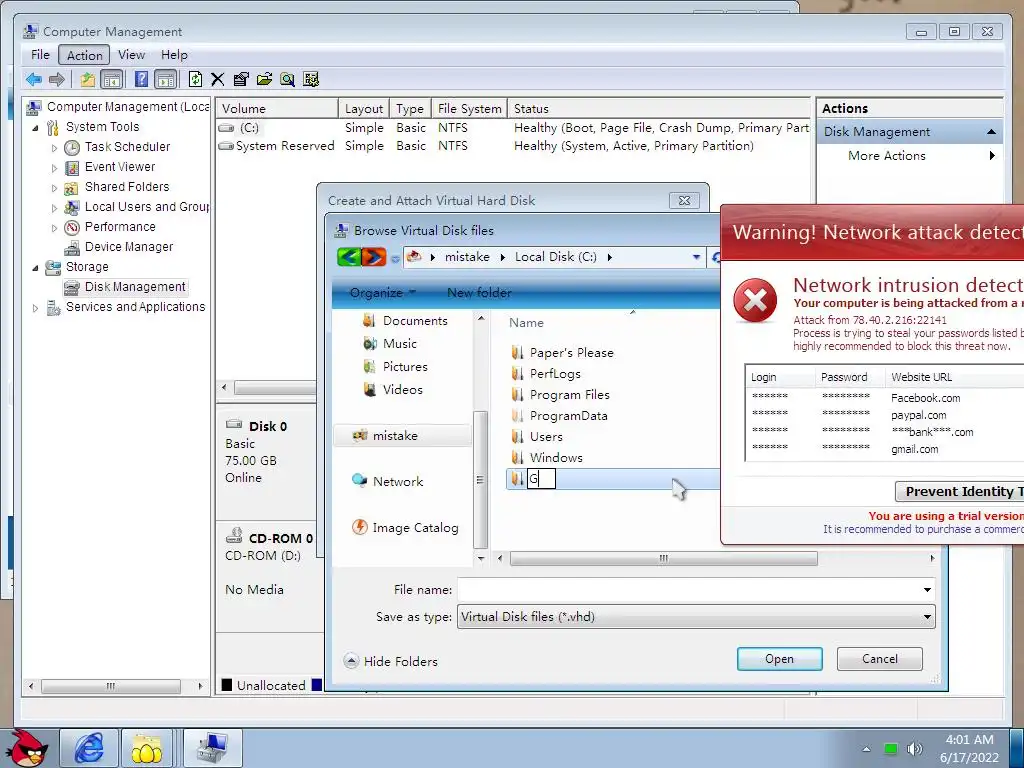Click the Properties icon in the toolbar
The image size is (1024, 768).
click(x=241, y=80)
